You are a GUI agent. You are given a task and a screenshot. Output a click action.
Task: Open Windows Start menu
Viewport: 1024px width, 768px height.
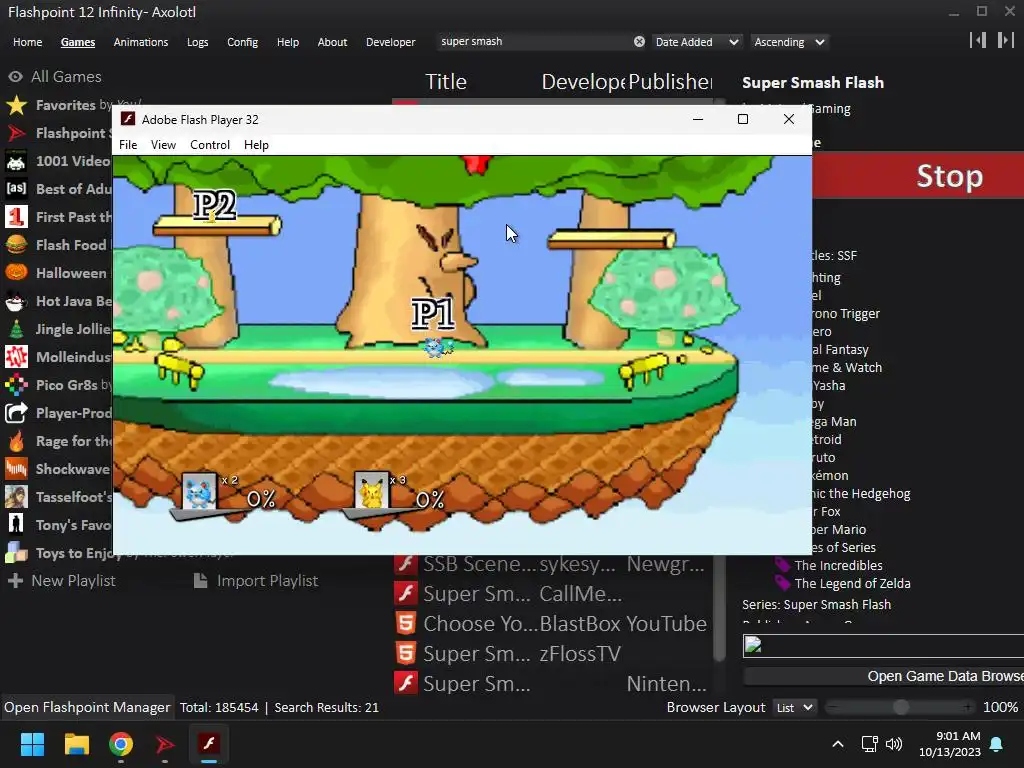coord(32,744)
